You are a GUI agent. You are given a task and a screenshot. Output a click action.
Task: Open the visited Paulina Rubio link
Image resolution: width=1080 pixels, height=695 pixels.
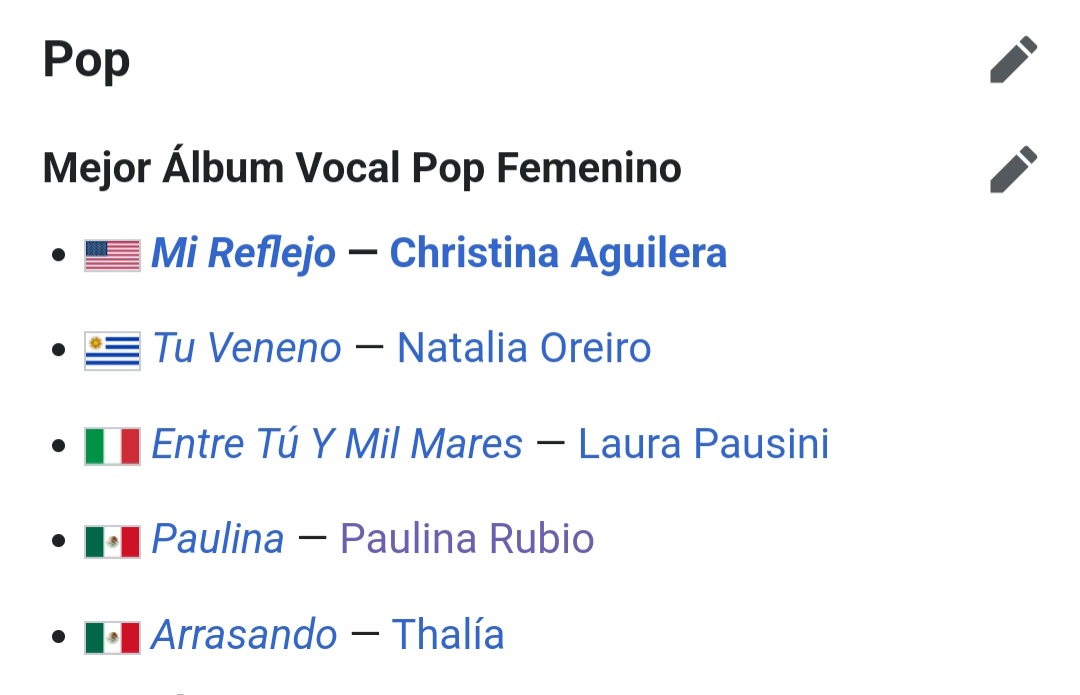point(467,539)
